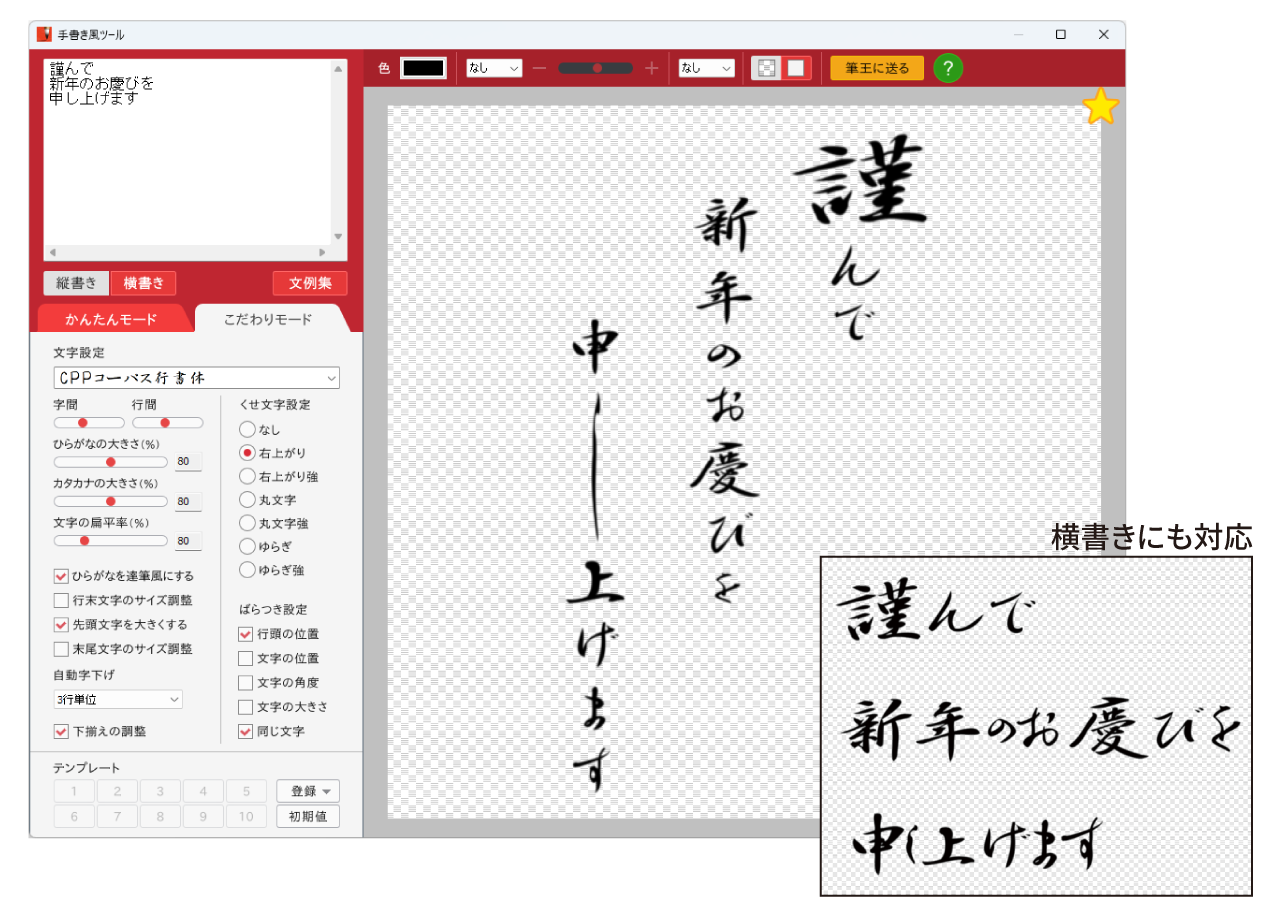The height and width of the screenshot is (922, 1280).
Task: Open the CPPコーパス行書体 font dropdown
Action: point(196,377)
